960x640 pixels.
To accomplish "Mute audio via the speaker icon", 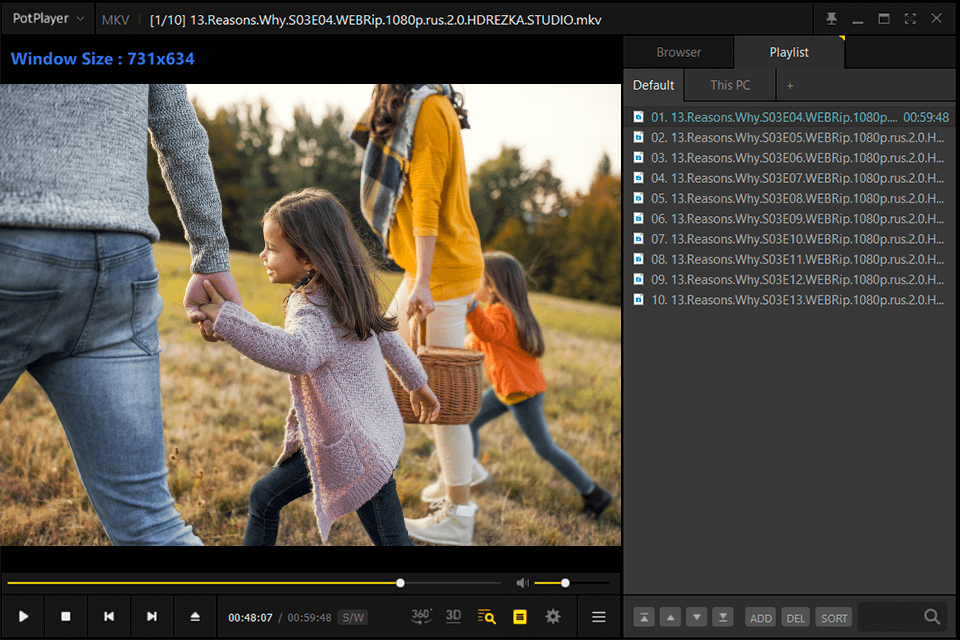I will pos(522,582).
